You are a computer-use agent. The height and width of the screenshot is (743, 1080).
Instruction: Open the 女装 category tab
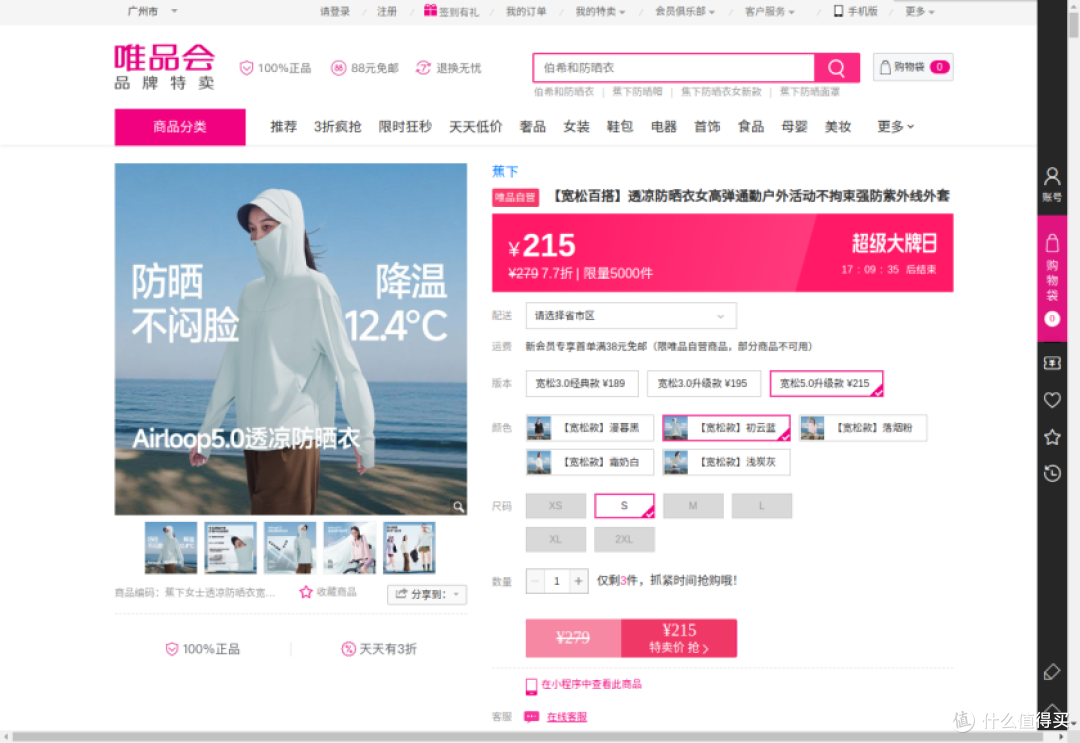coord(576,126)
